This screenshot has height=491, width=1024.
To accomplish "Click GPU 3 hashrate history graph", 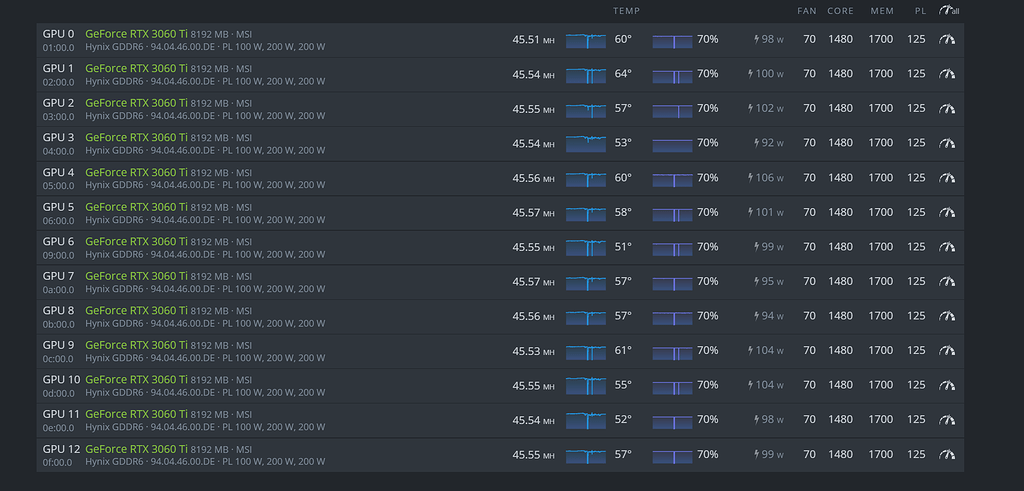I will tap(586, 144).
